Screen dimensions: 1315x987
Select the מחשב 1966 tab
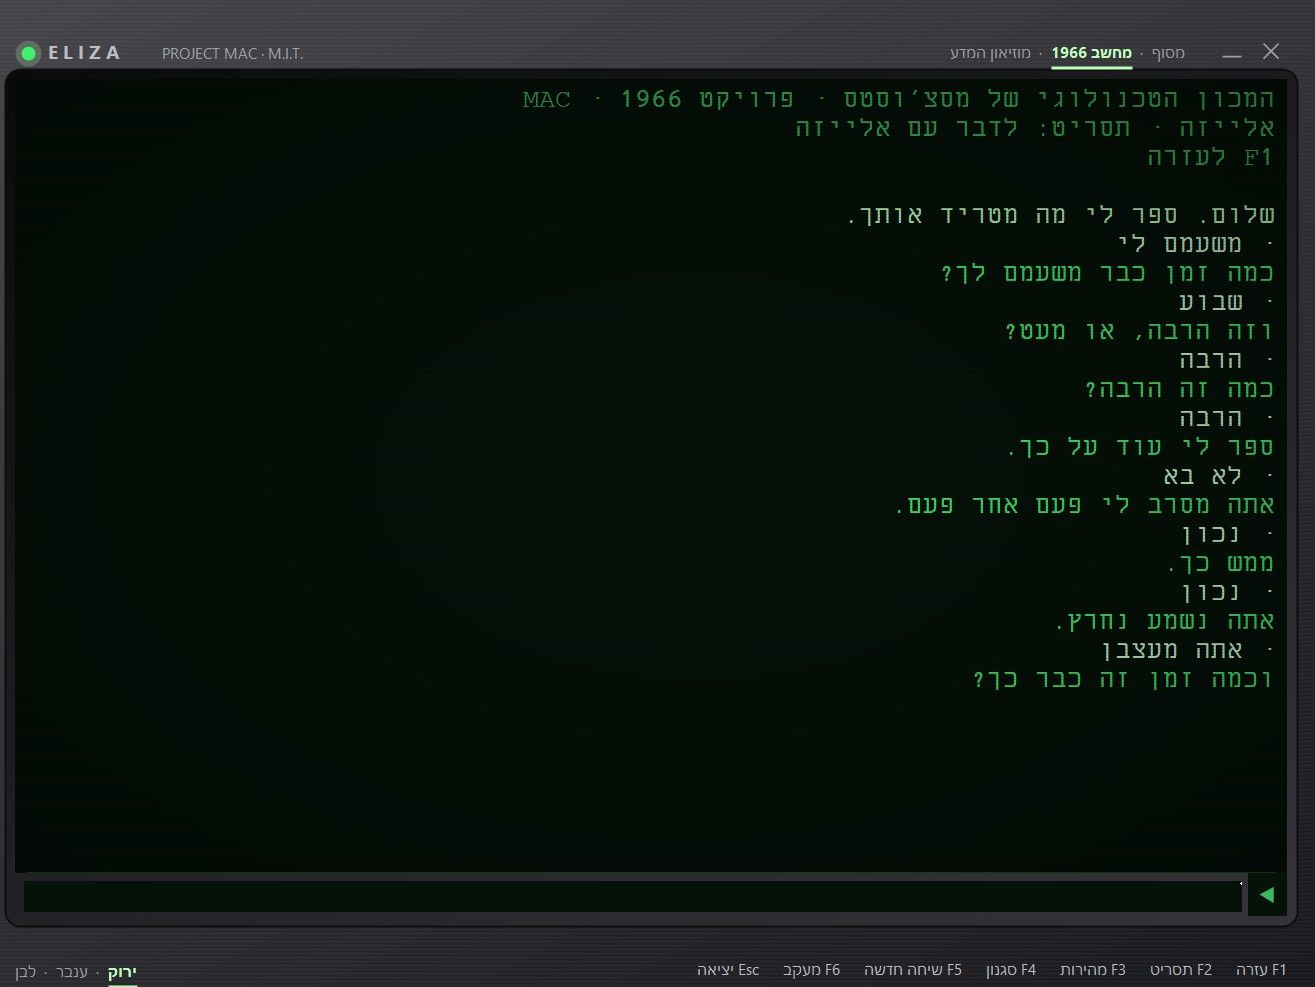click(x=1092, y=53)
